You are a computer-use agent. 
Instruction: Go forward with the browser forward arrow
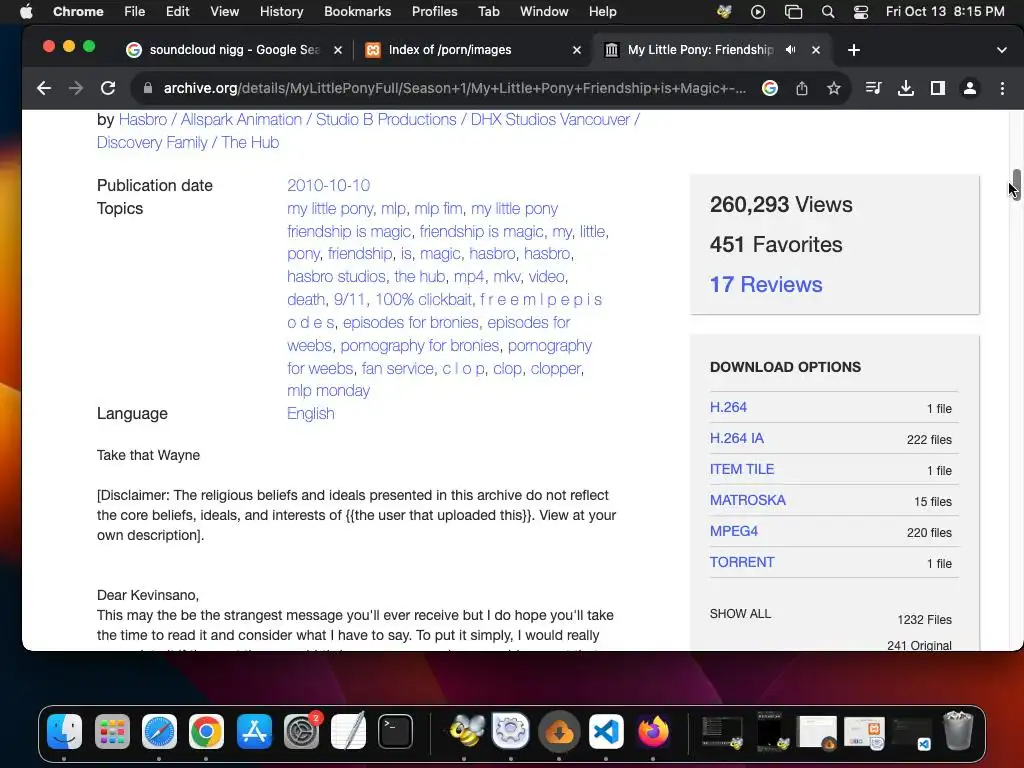[76, 88]
